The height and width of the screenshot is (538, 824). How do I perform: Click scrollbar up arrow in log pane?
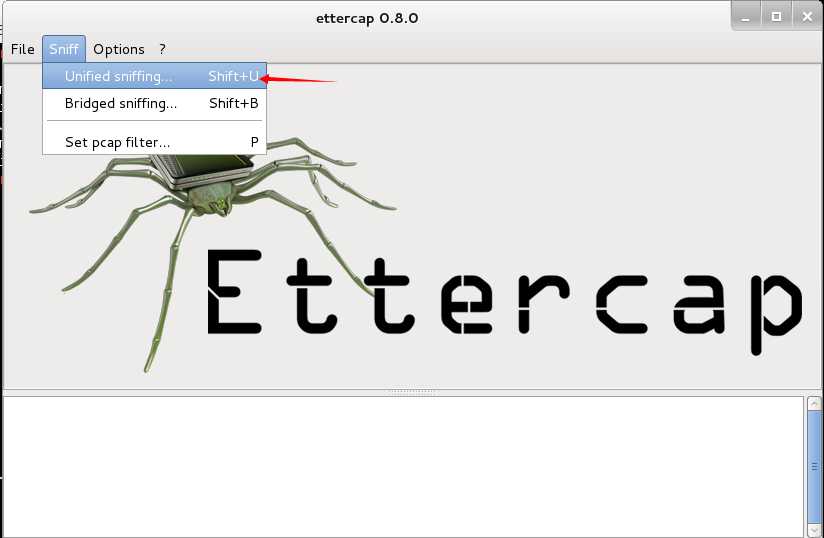coord(813,404)
